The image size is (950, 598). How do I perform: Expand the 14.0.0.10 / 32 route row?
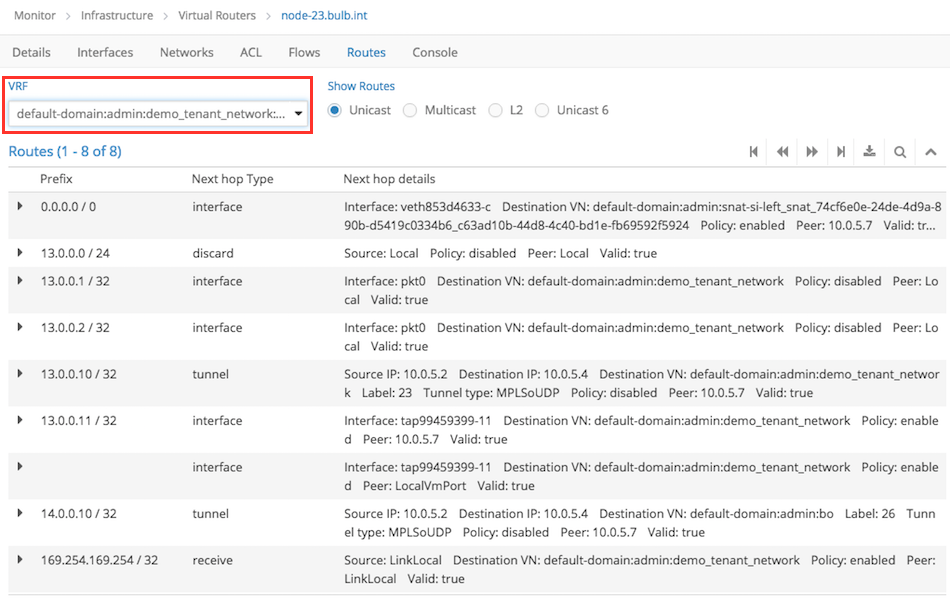[20, 513]
